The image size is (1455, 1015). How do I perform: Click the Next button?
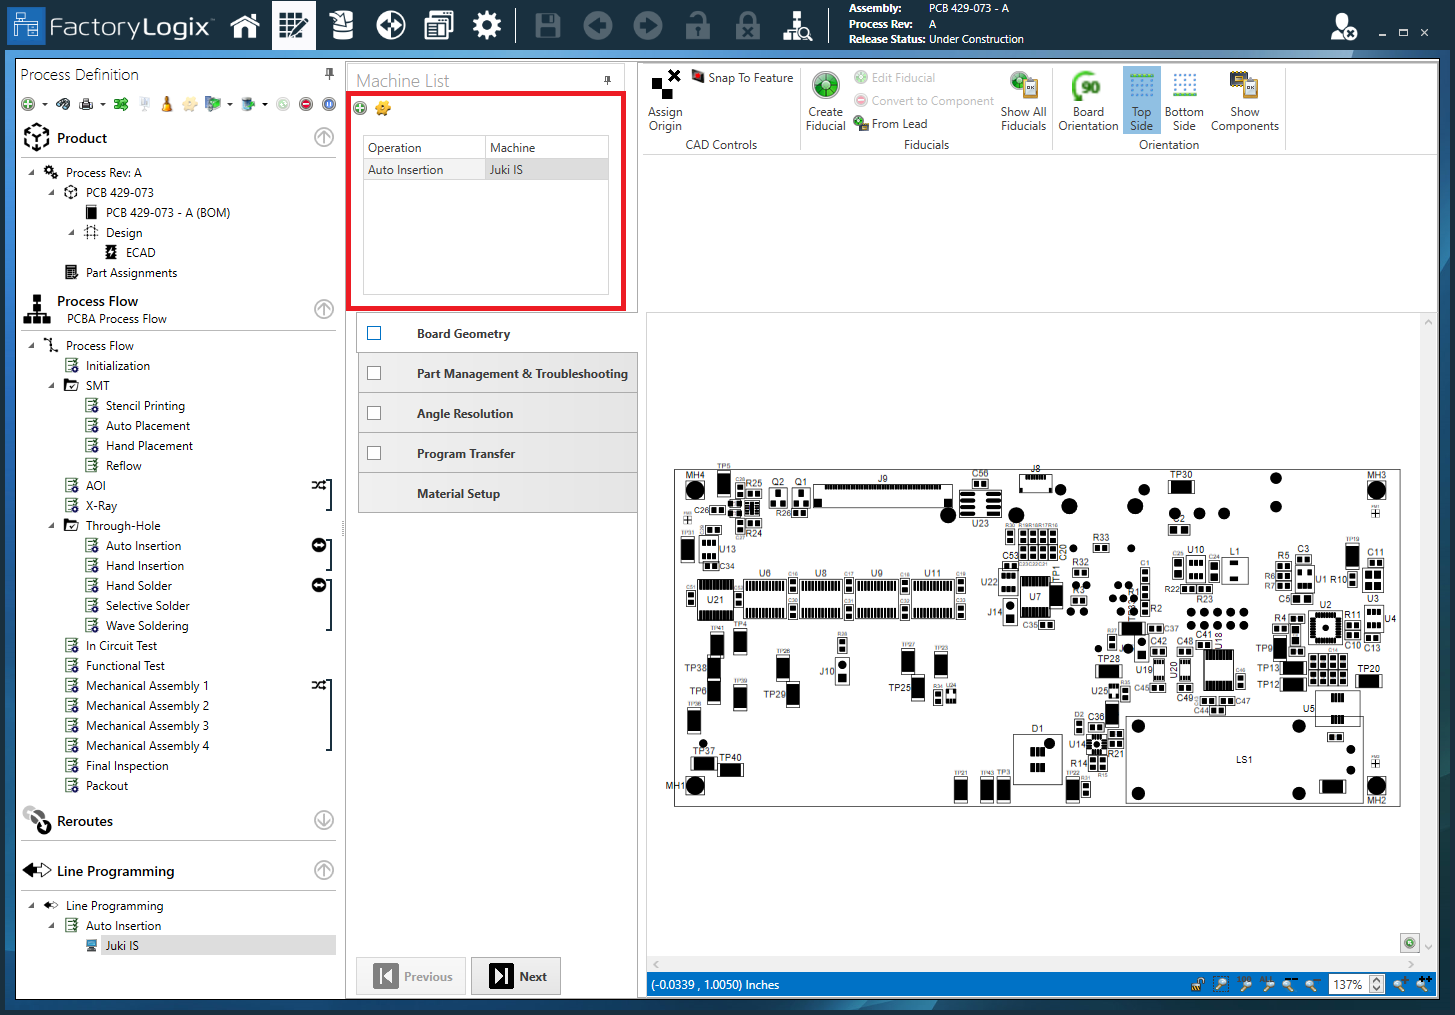tap(516, 976)
